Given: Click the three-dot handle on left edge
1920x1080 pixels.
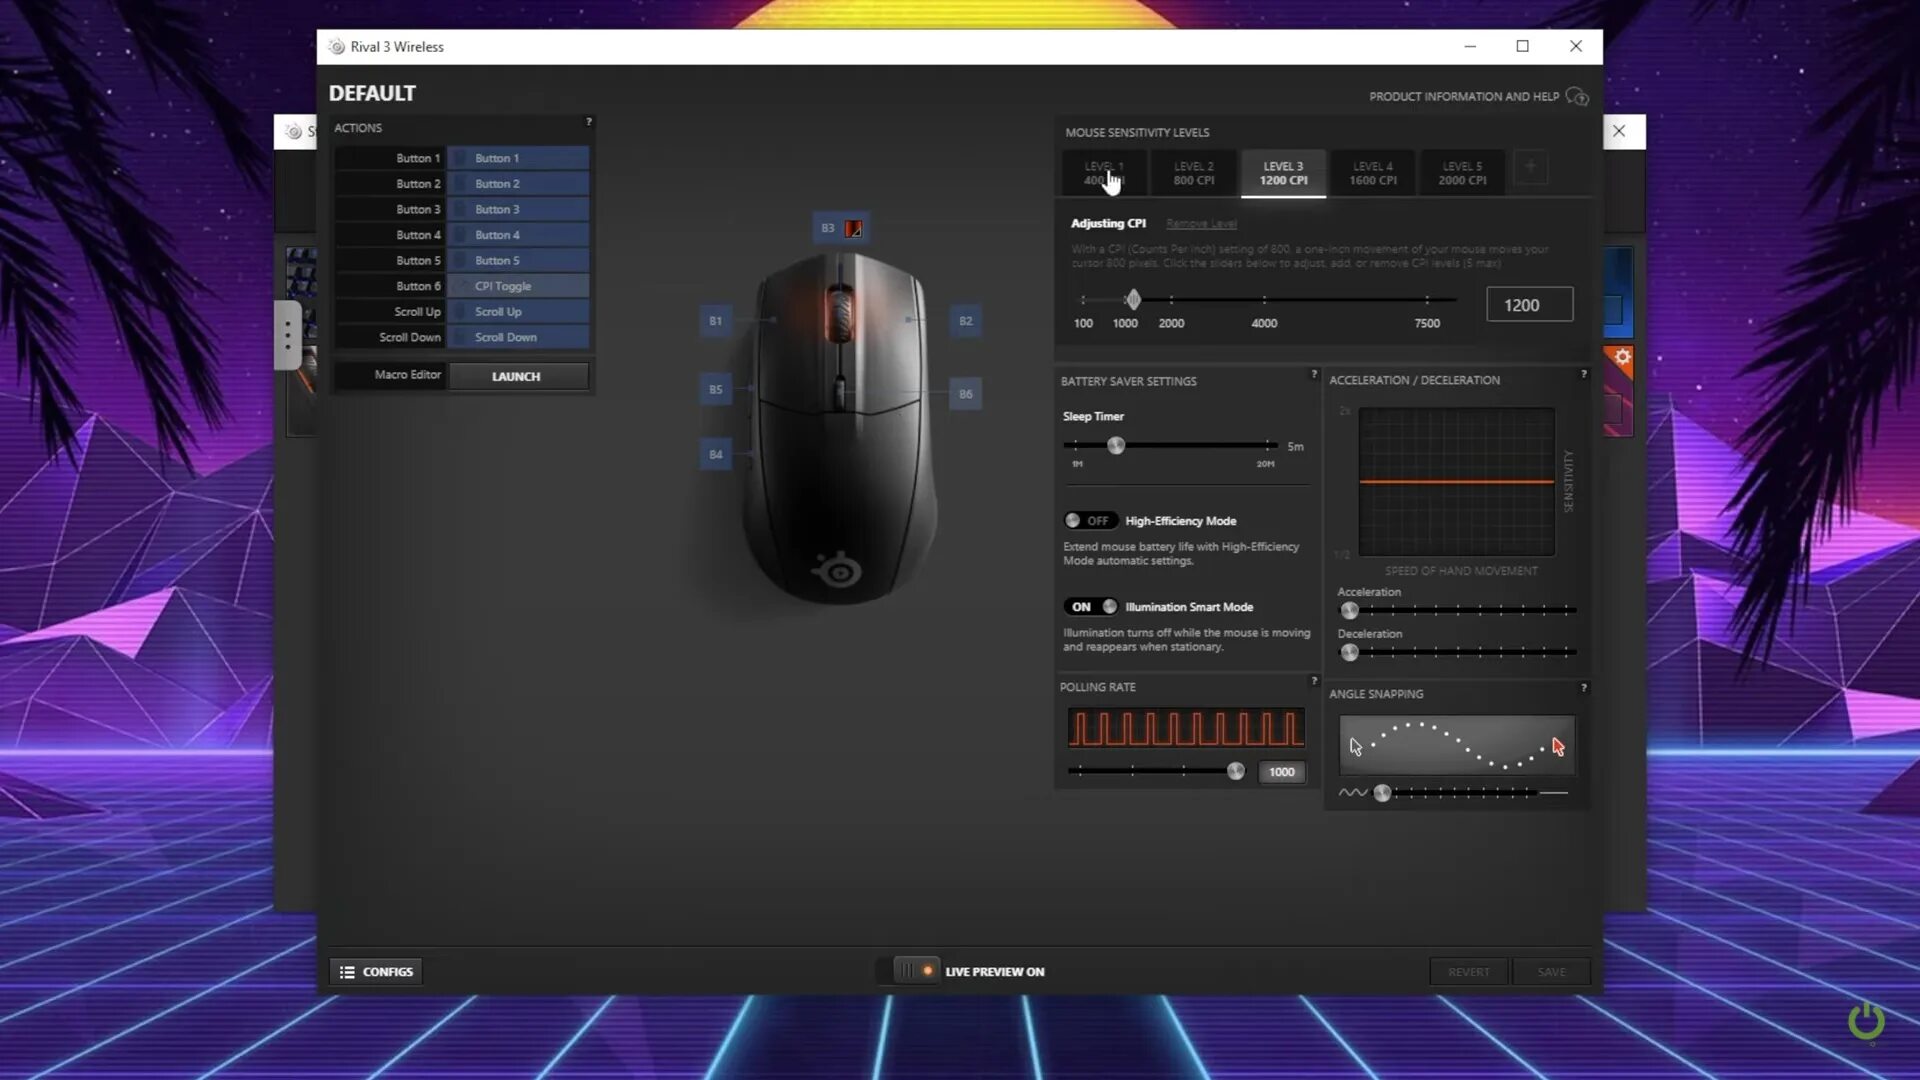Looking at the screenshot, I should pos(287,335).
